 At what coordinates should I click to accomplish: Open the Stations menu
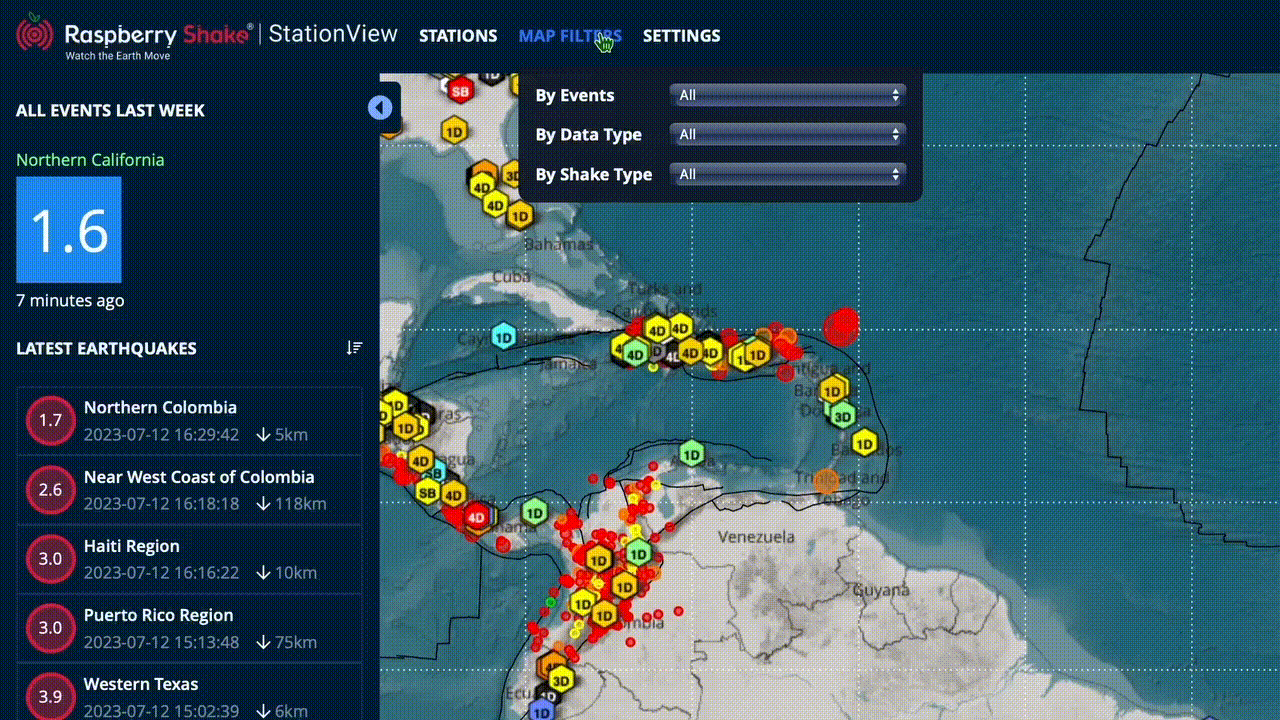pyautogui.click(x=458, y=36)
